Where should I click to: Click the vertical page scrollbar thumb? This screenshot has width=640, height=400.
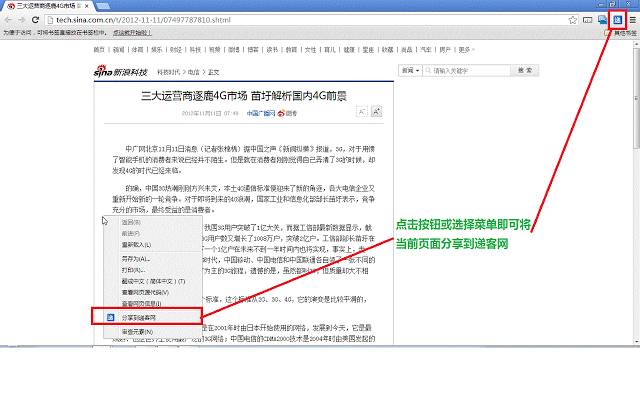pos(636,98)
